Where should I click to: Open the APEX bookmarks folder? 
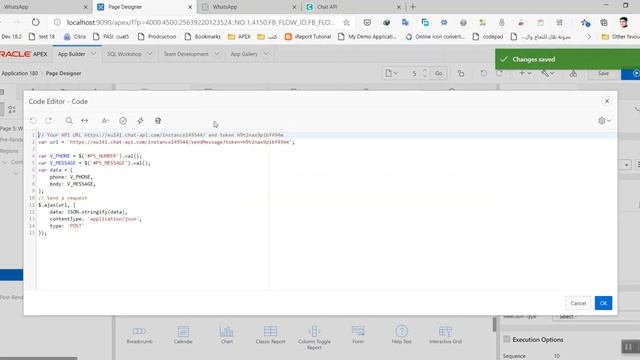(x=239, y=36)
